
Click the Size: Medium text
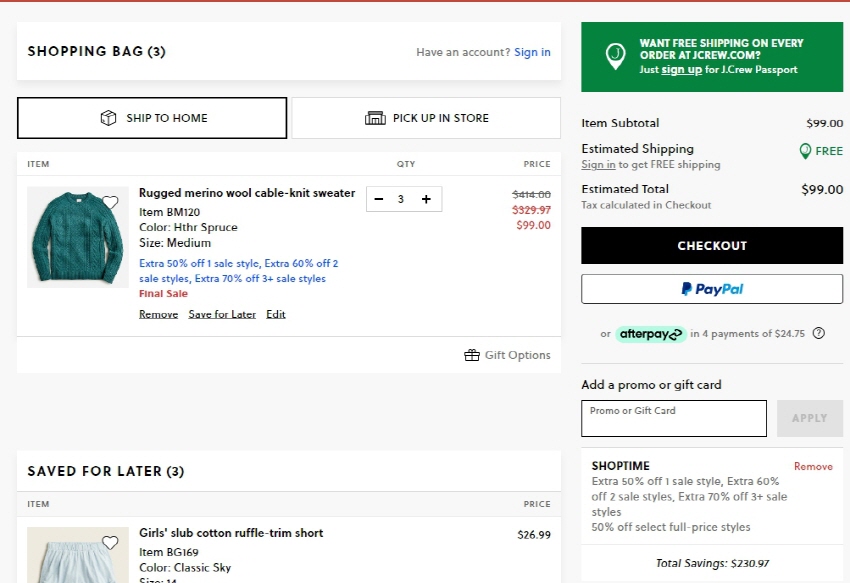pyautogui.click(x=175, y=243)
